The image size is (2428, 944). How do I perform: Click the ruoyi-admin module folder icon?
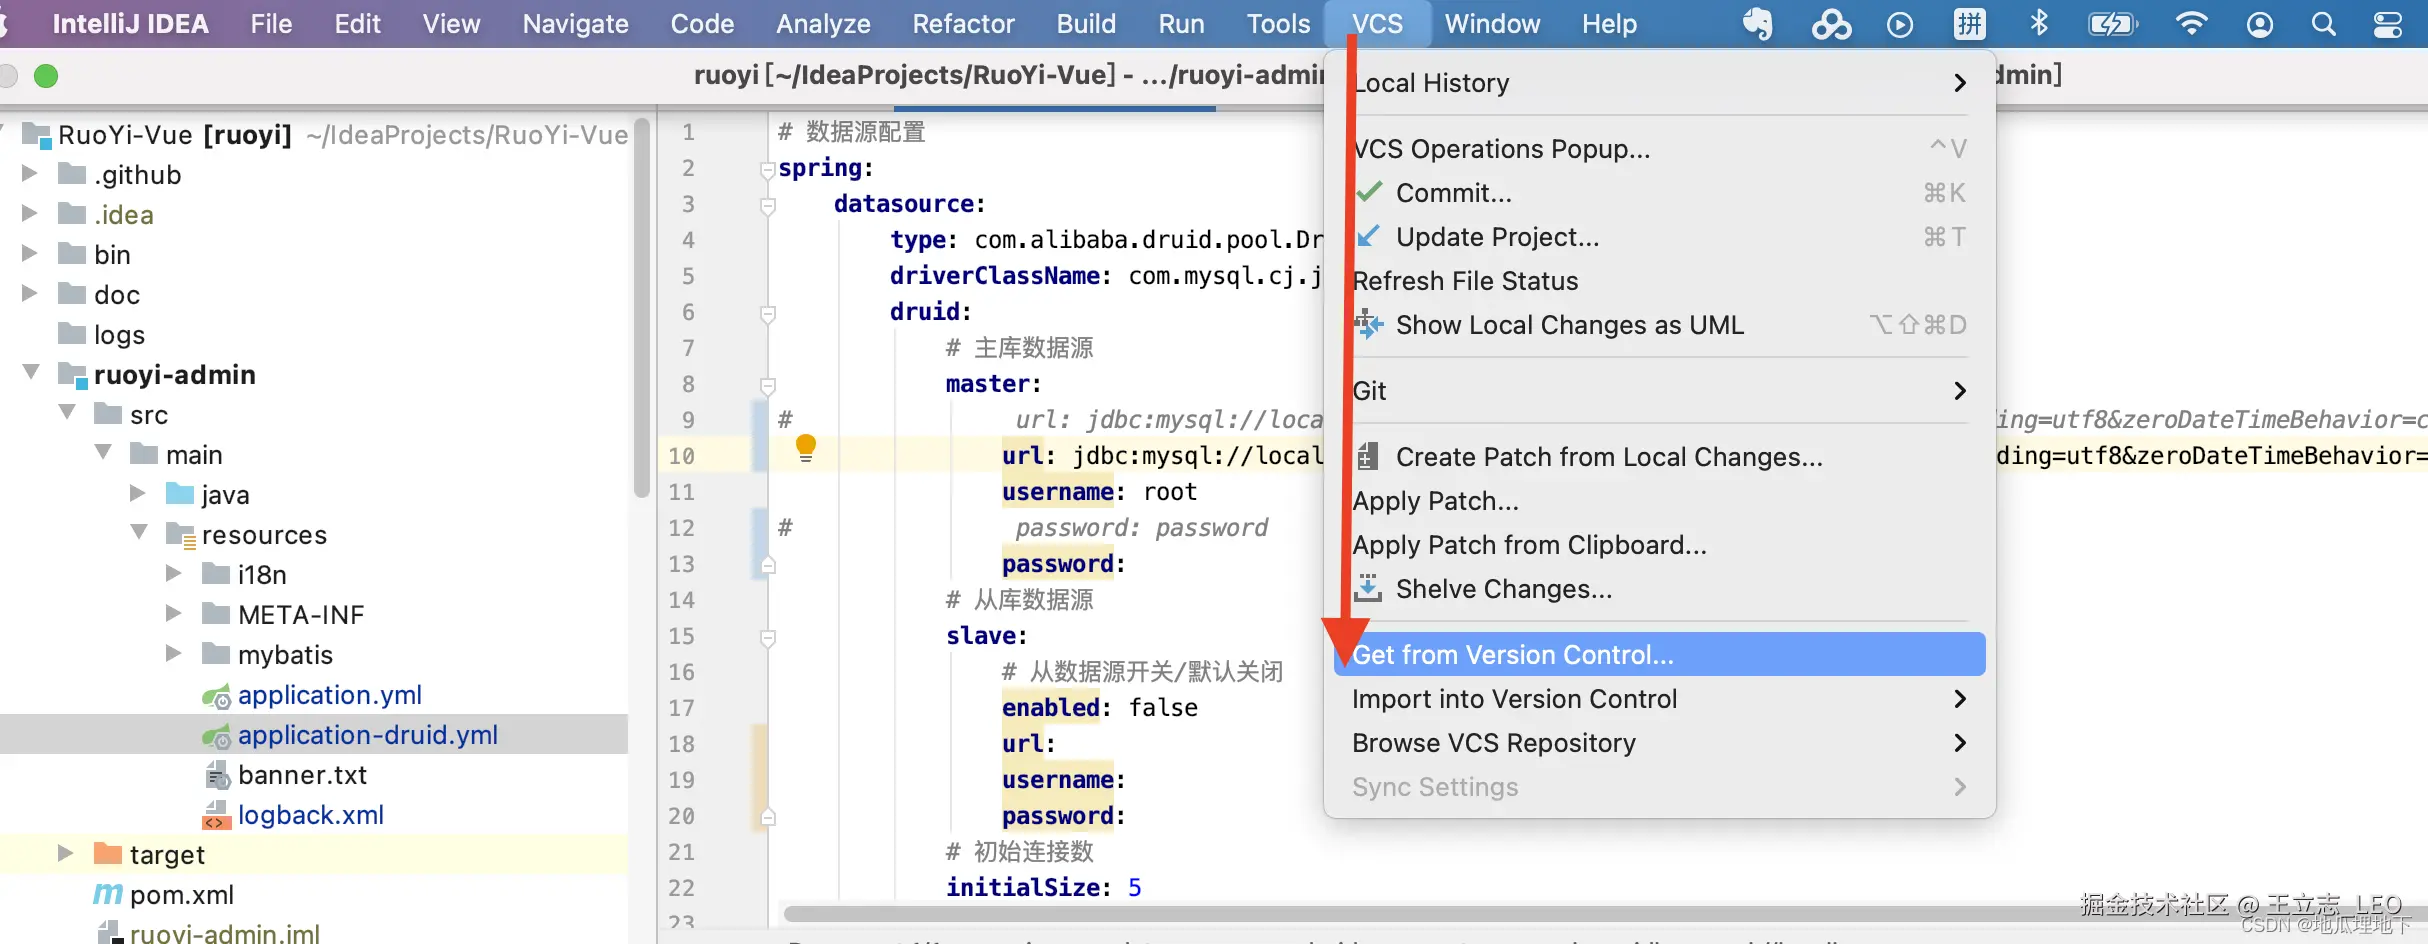point(72,375)
